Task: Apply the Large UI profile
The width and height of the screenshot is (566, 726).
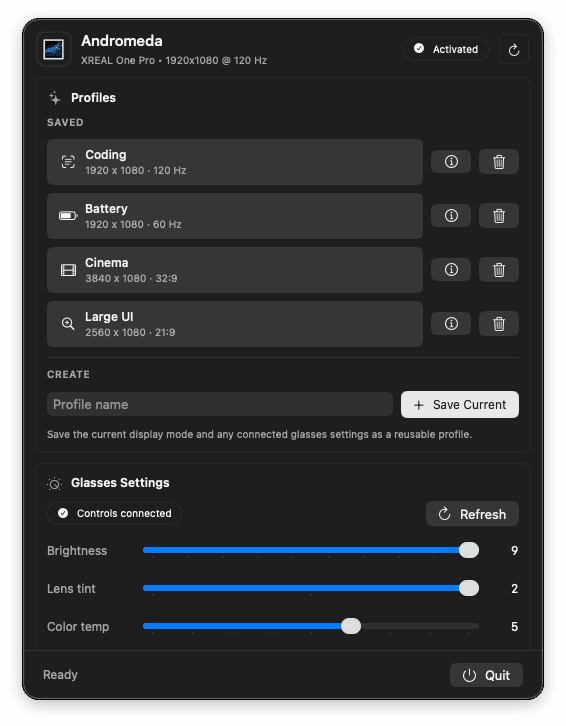Action: [x=235, y=324]
